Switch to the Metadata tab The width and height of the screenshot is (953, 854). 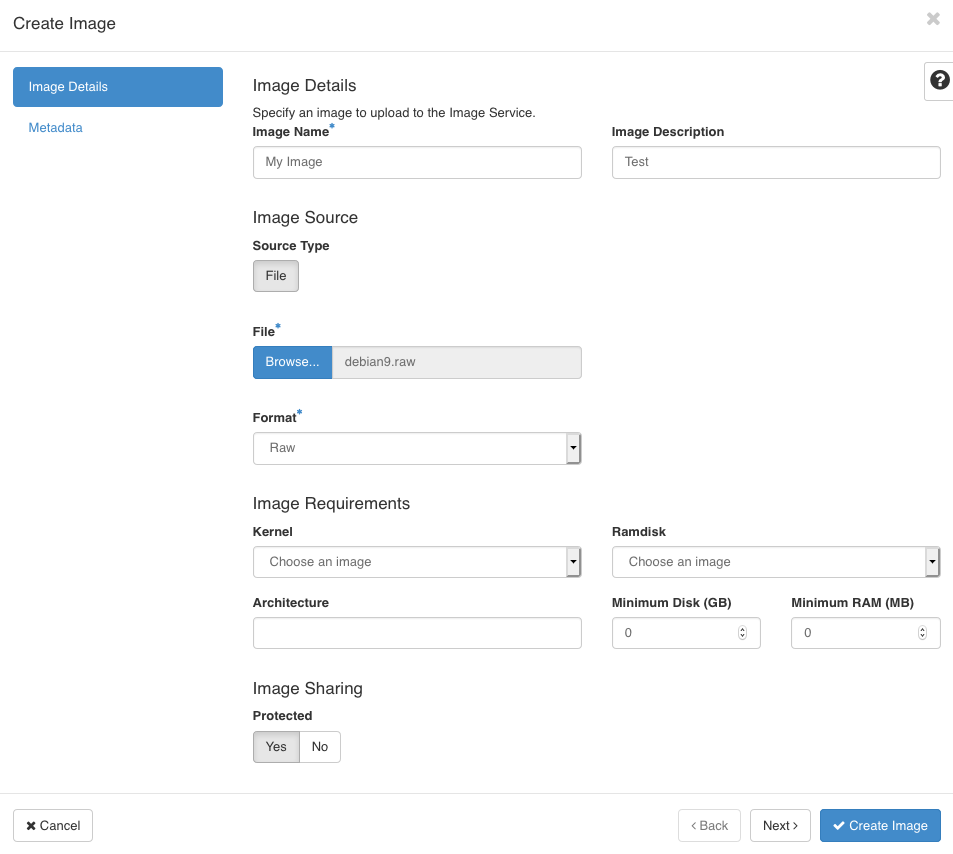click(x=56, y=128)
